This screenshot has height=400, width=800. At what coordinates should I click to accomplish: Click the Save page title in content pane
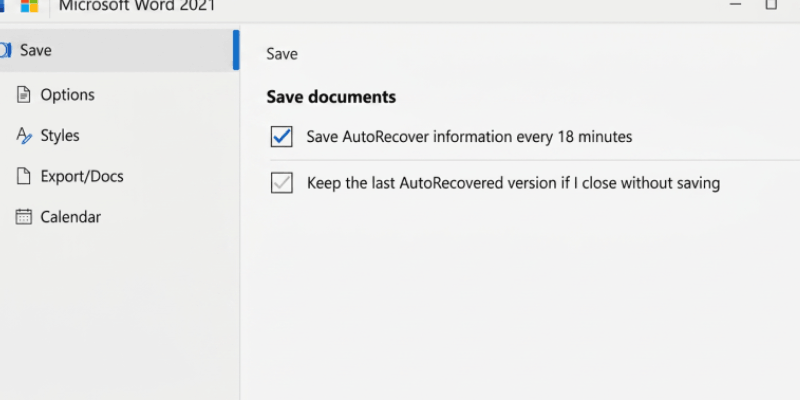click(282, 54)
